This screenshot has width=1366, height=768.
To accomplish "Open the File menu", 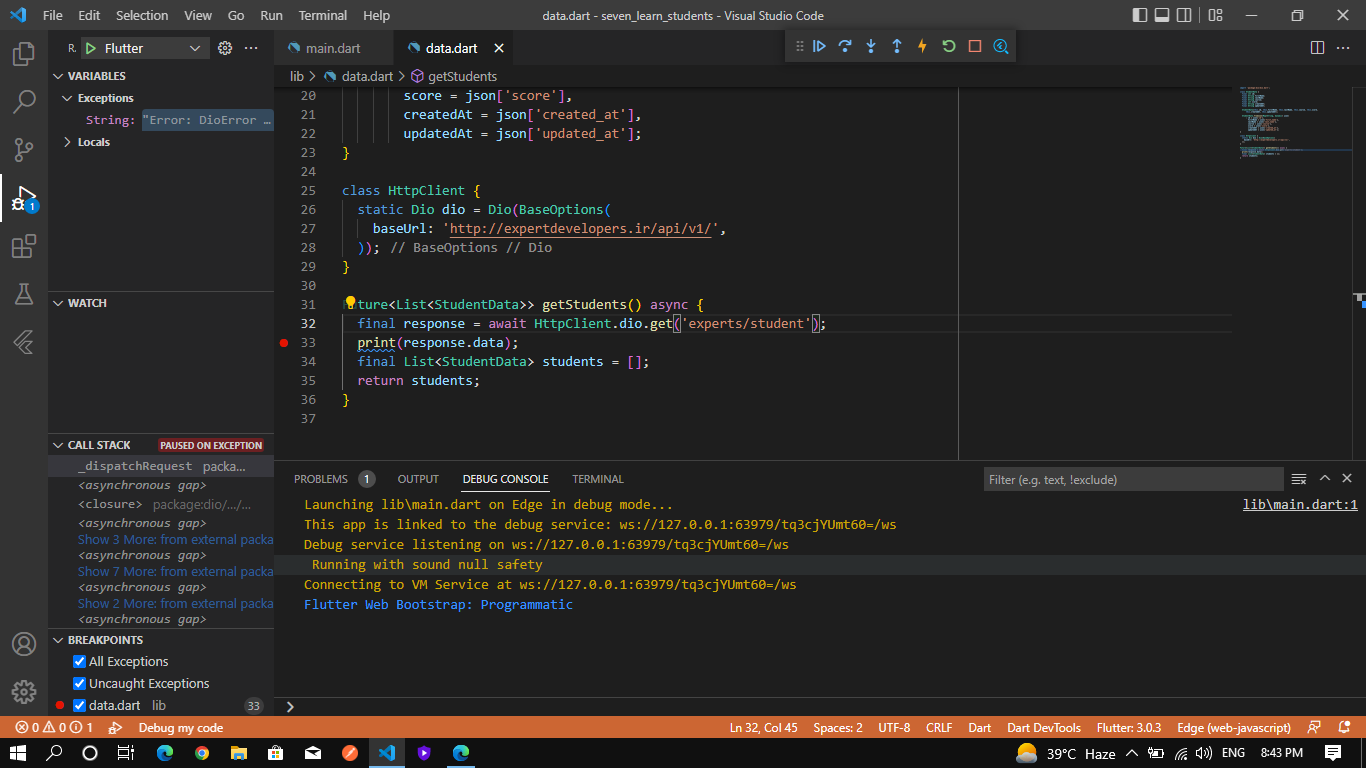I will point(53,15).
